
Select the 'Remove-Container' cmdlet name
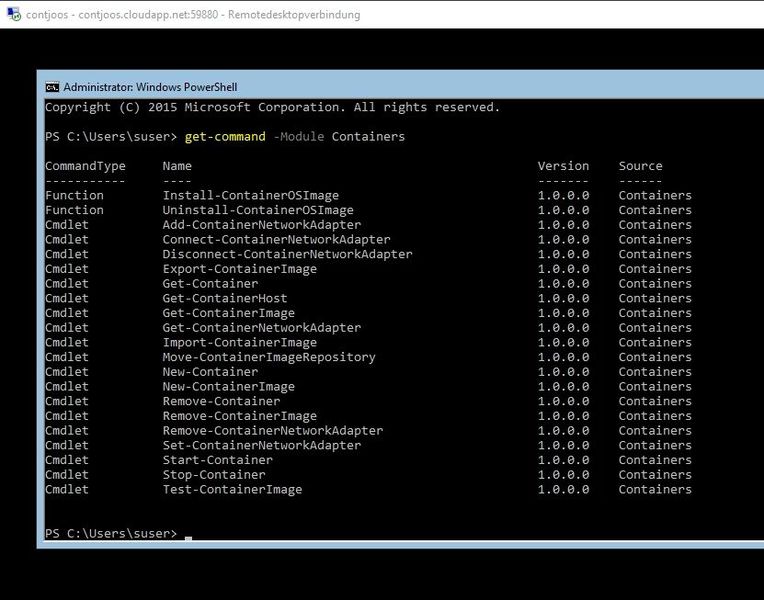[222, 401]
